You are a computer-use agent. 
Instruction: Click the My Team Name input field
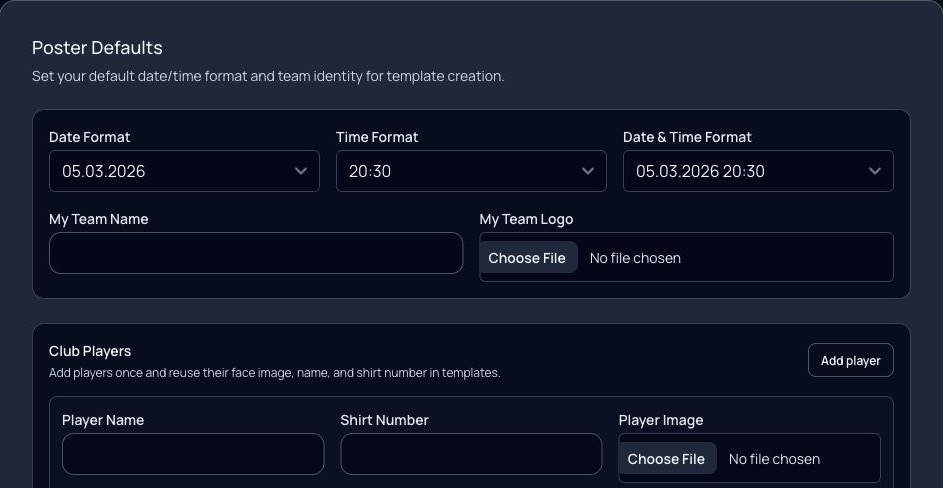[256, 253]
